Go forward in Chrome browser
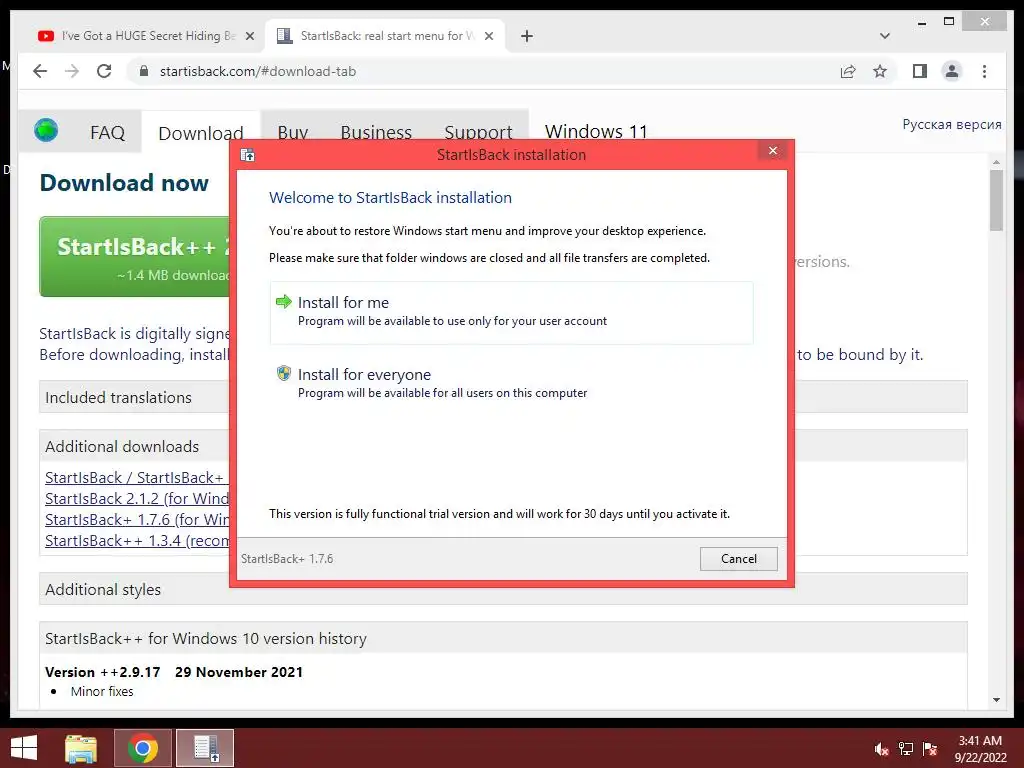This screenshot has width=1024, height=768. pos(72,71)
